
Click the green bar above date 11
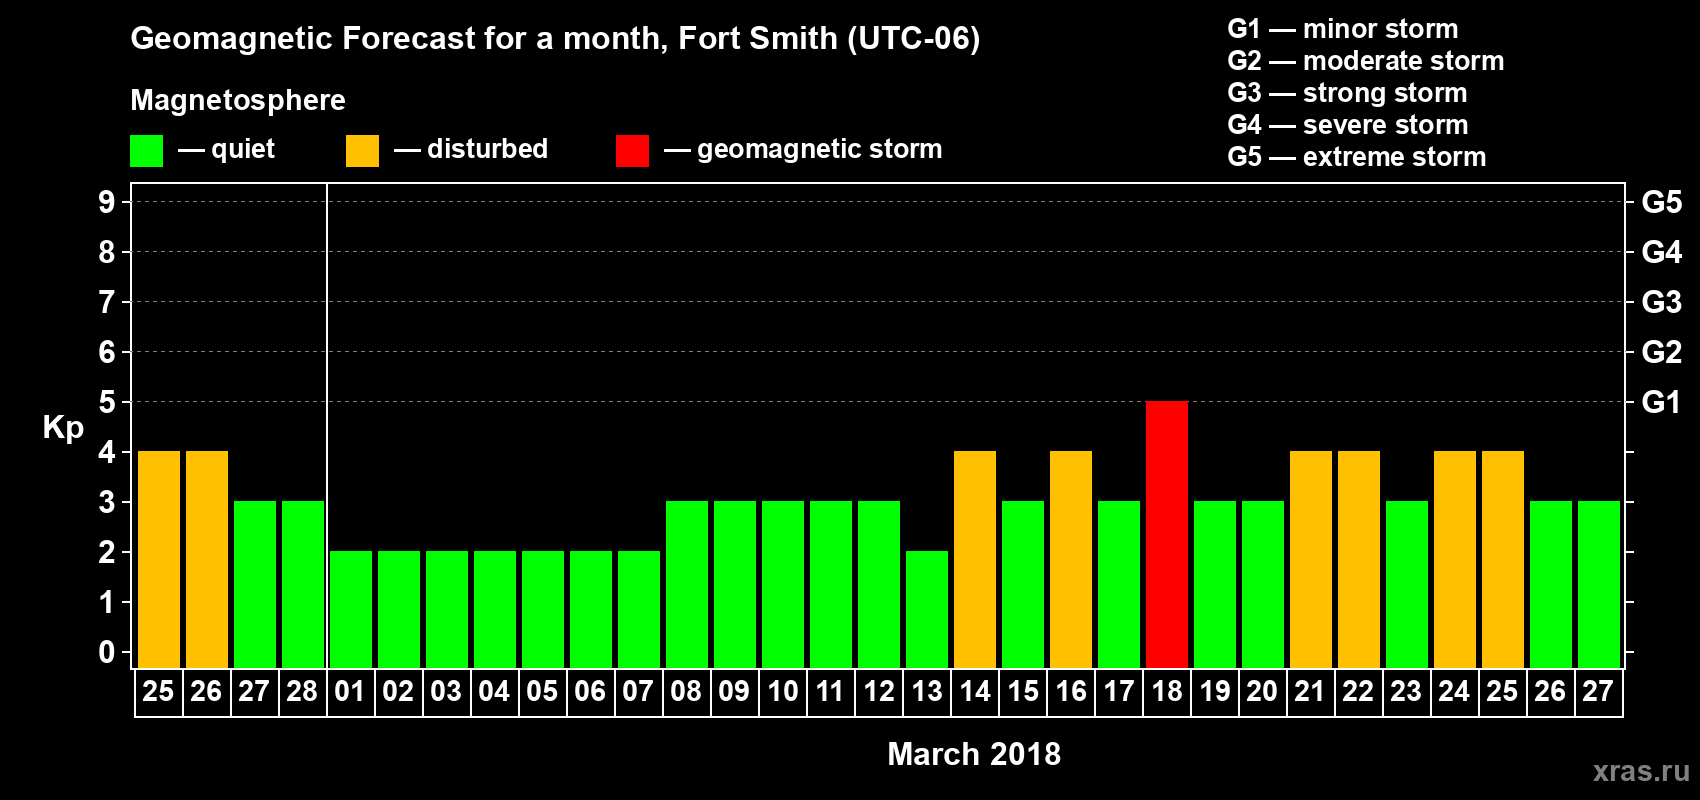click(831, 585)
